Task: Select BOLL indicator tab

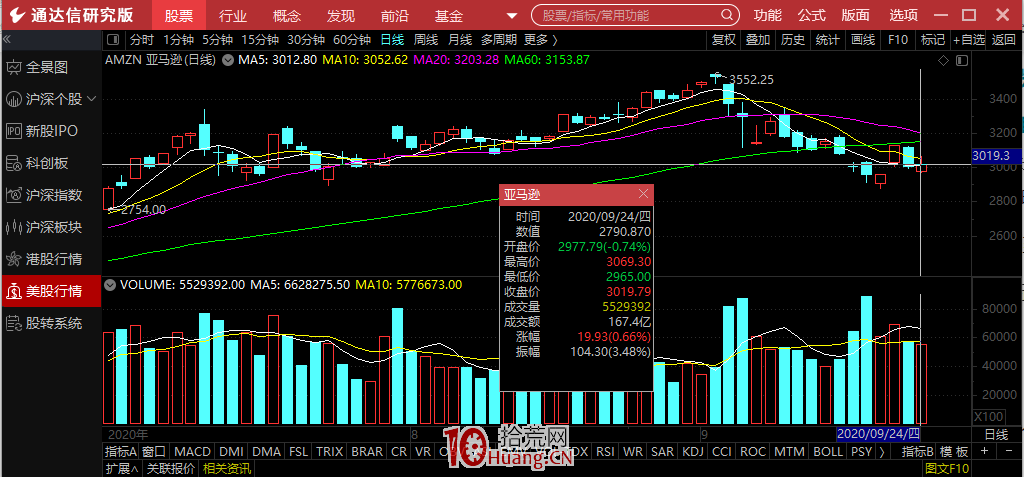Action: pyautogui.click(x=827, y=452)
